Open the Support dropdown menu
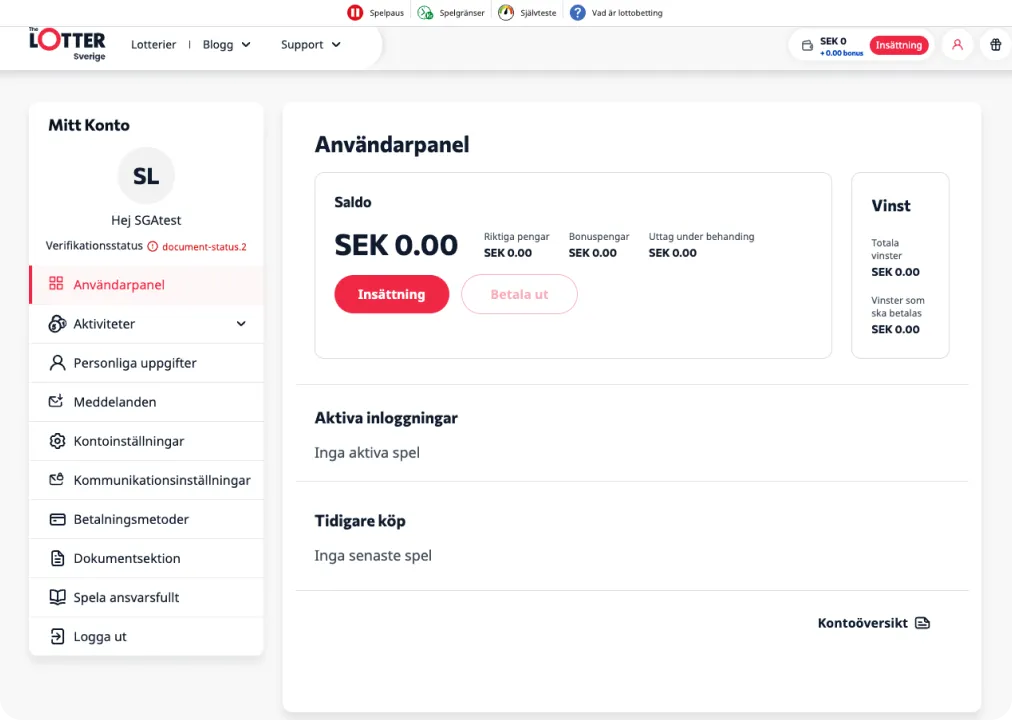Screen dimensions: 1012x720 click(x=310, y=44)
